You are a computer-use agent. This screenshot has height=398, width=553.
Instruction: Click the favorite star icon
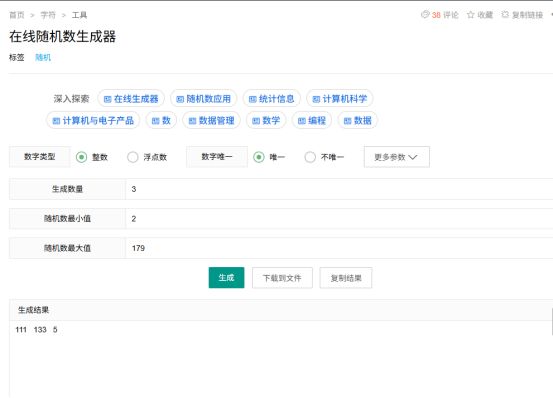(470, 14)
